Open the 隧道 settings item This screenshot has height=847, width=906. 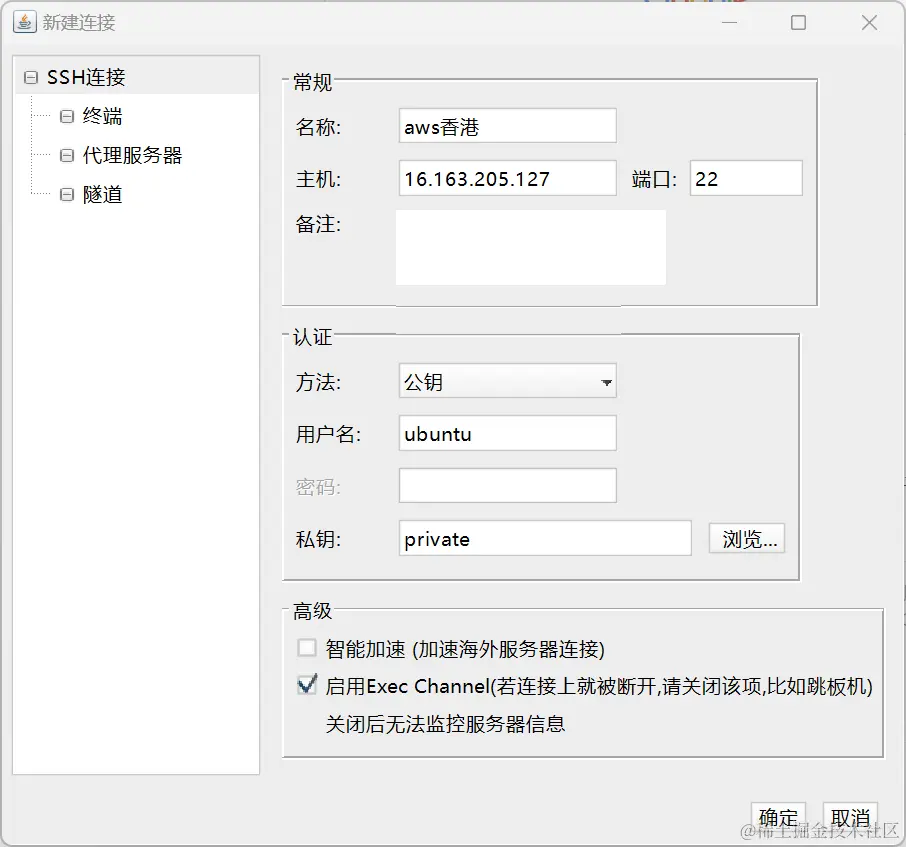[x=102, y=195]
